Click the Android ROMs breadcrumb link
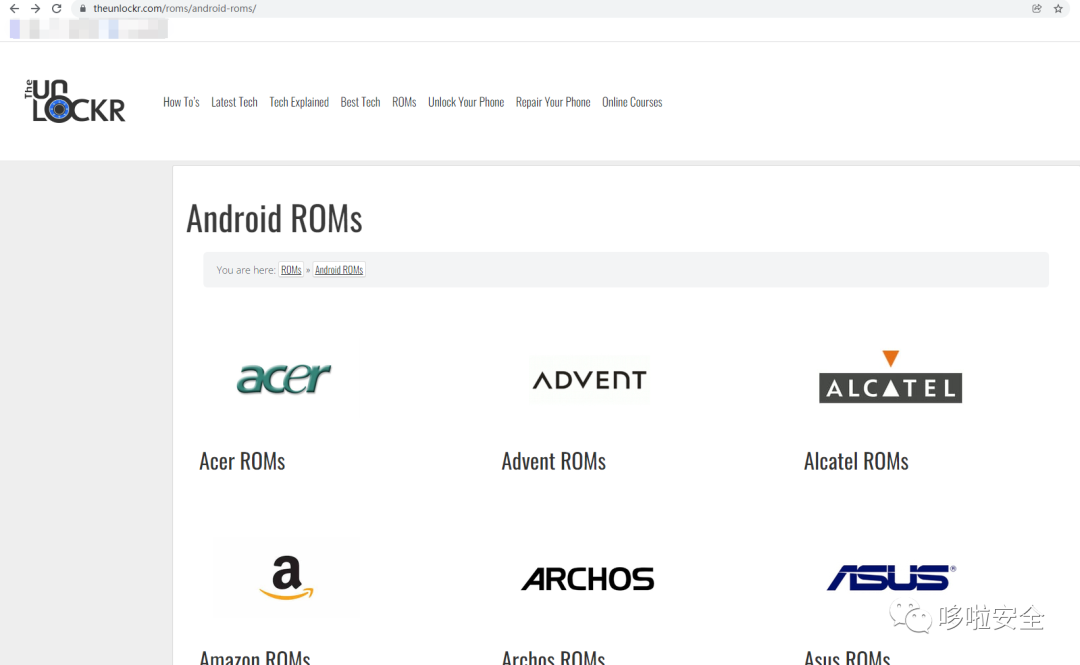This screenshot has height=665, width=1080. 339,270
